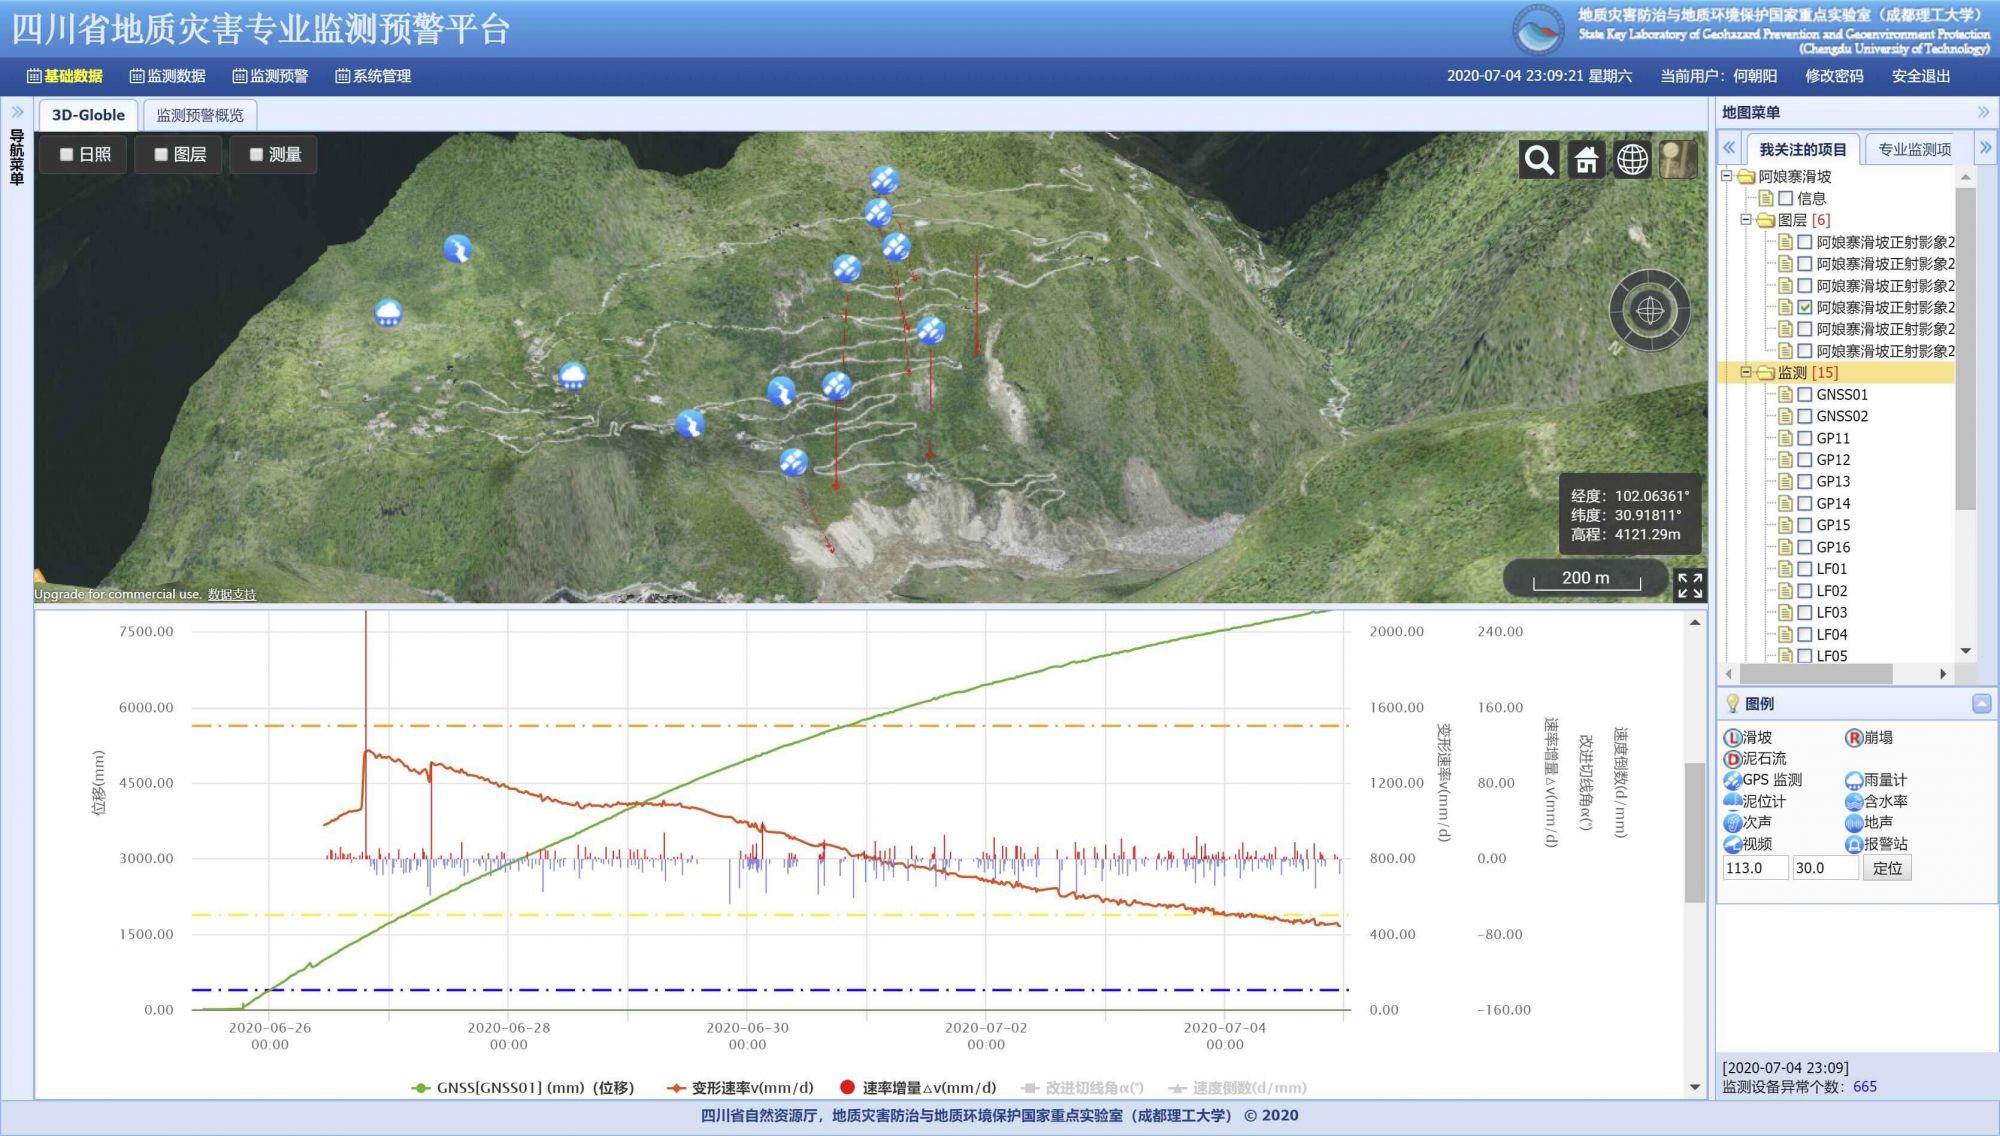Select the topmost GNSS marker on landslide
2000x1136 pixels.
(x=884, y=179)
